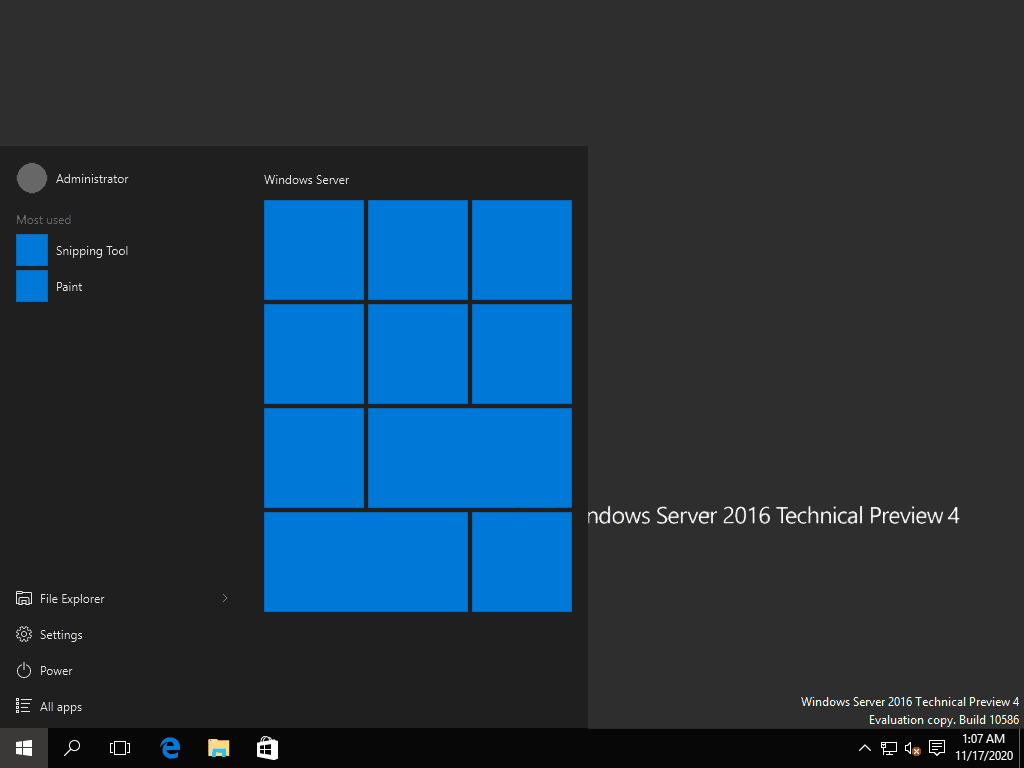1024x768 pixels.
Task: Open the Windows Store from the taskbar
Action: point(266,747)
